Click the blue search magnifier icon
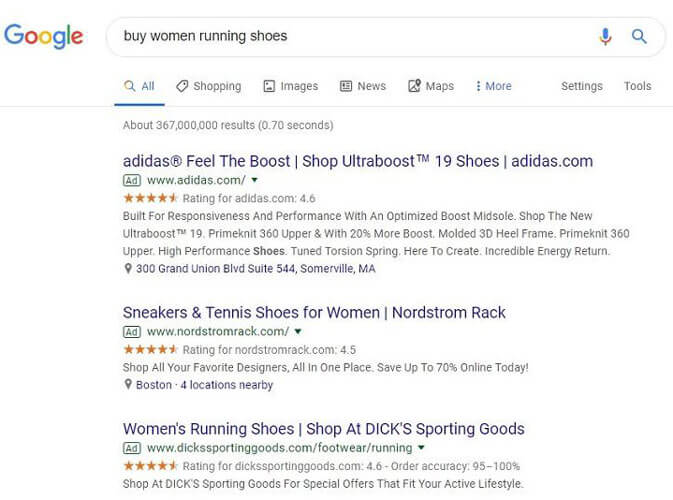The height and width of the screenshot is (500, 673). click(x=639, y=37)
